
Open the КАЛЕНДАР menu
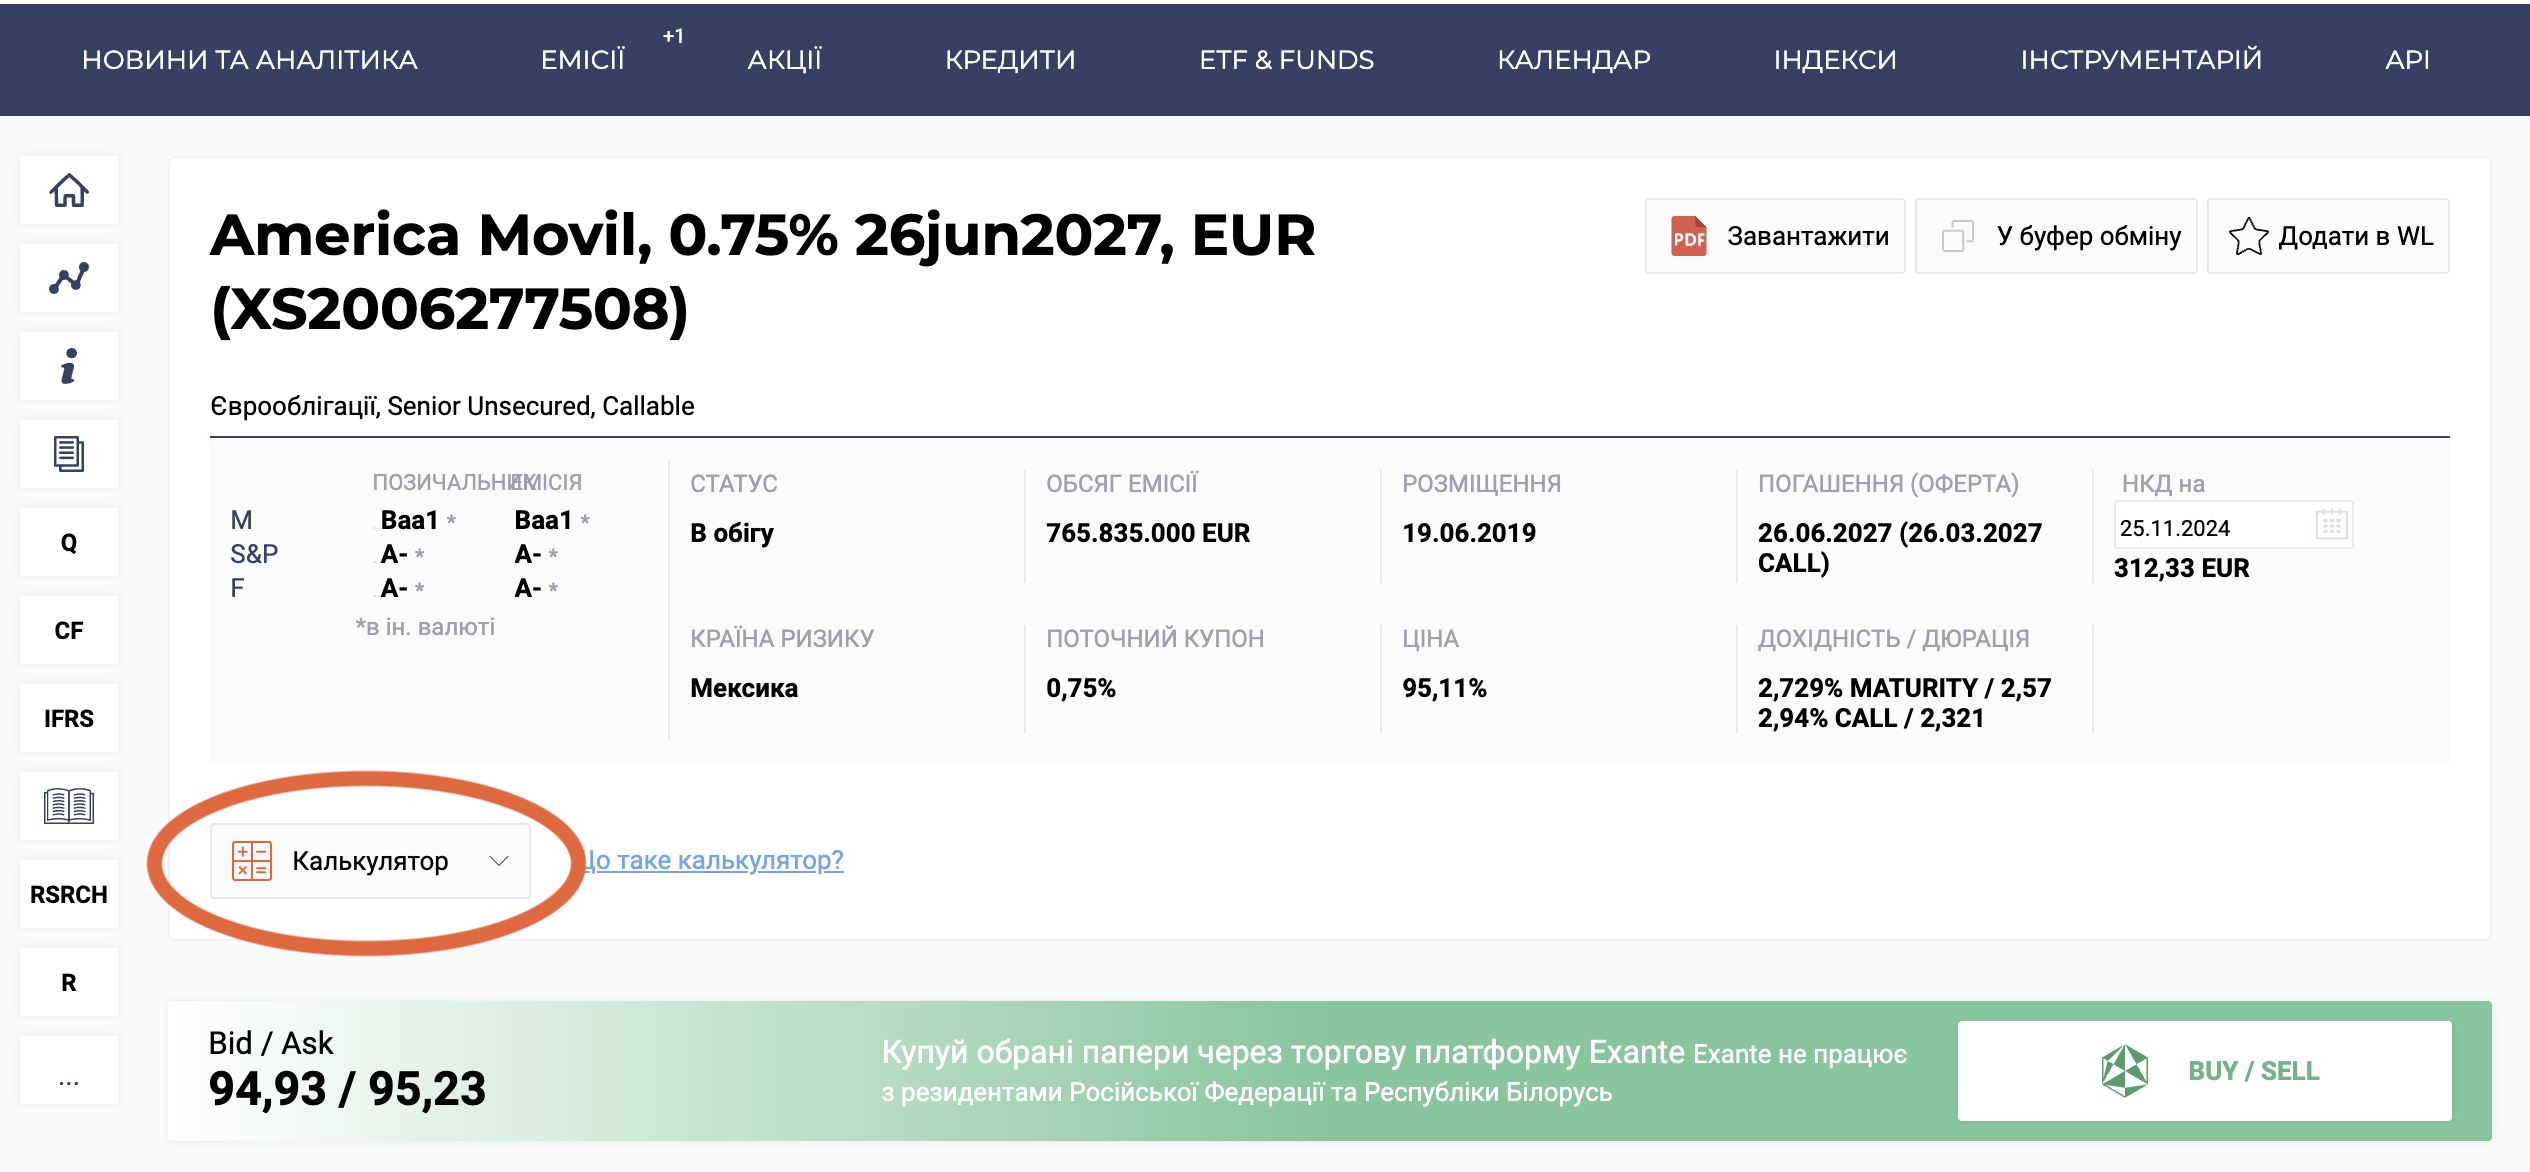coord(1574,60)
